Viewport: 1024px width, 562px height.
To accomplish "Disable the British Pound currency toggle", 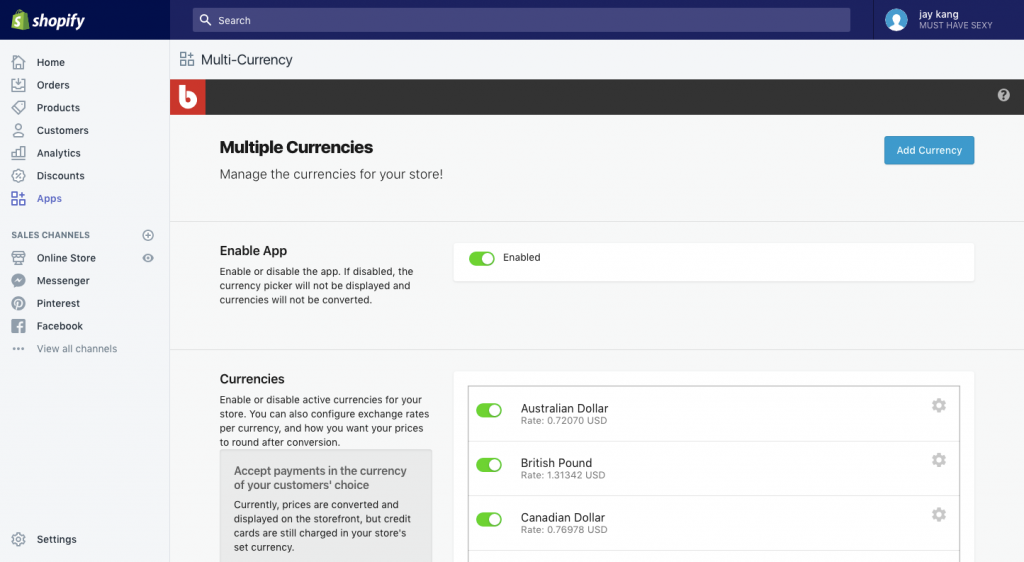I will pyautogui.click(x=489, y=465).
